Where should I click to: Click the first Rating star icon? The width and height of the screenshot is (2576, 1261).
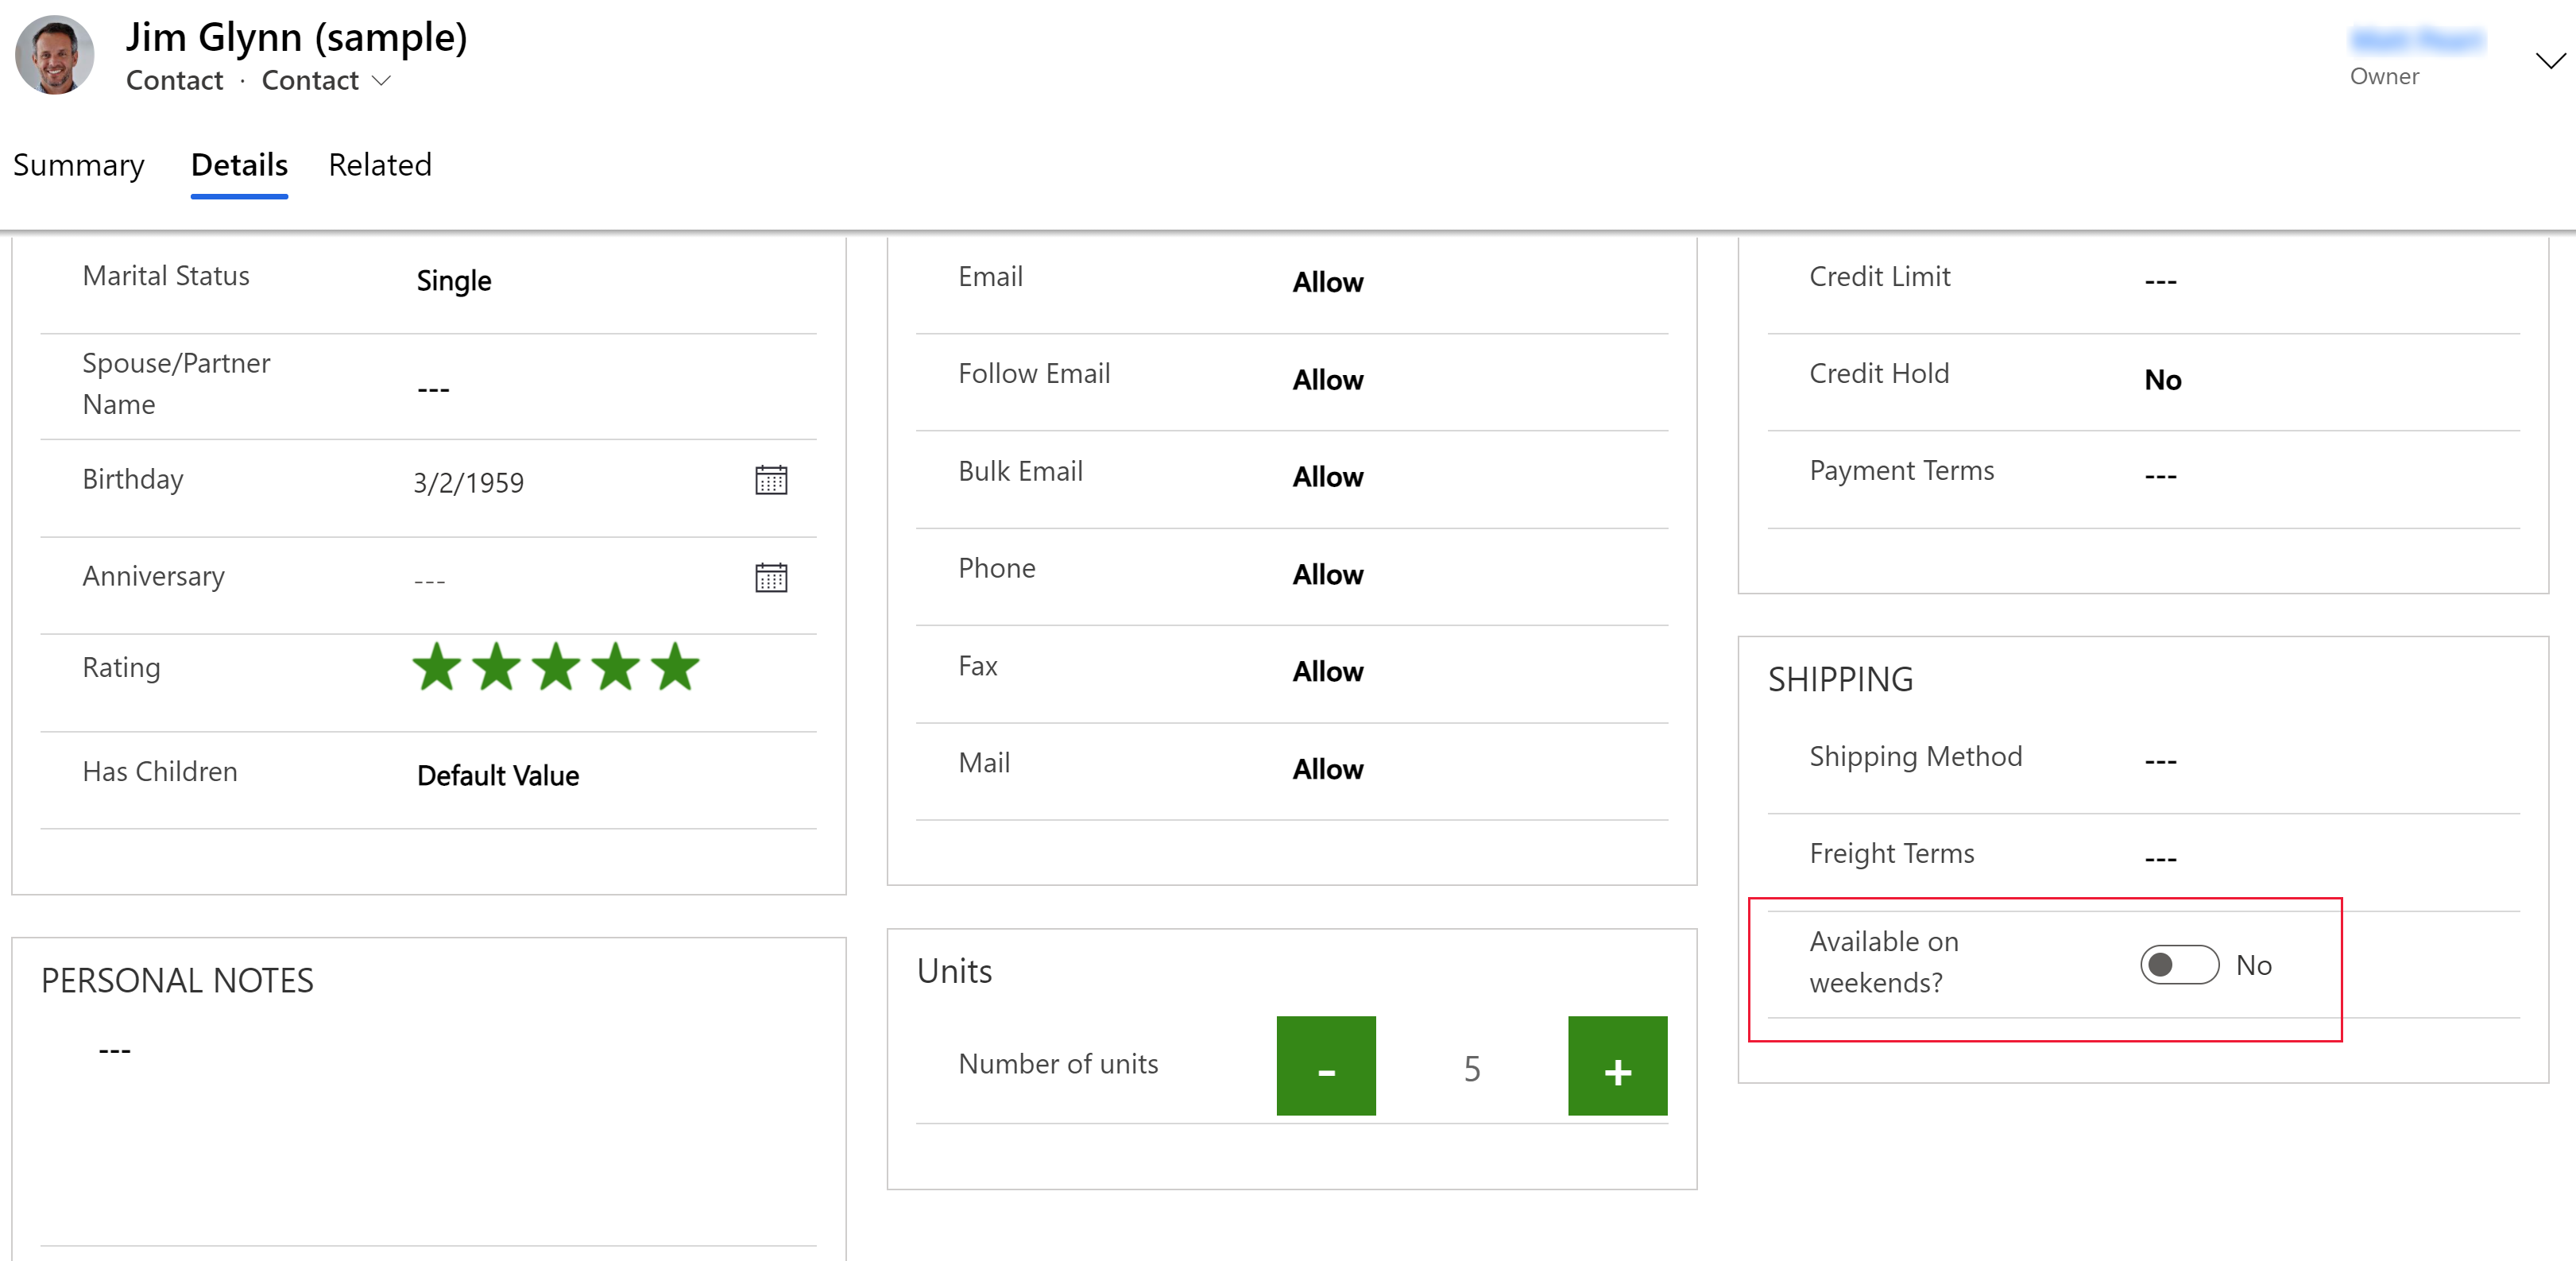pyautogui.click(x=435, y=670)
